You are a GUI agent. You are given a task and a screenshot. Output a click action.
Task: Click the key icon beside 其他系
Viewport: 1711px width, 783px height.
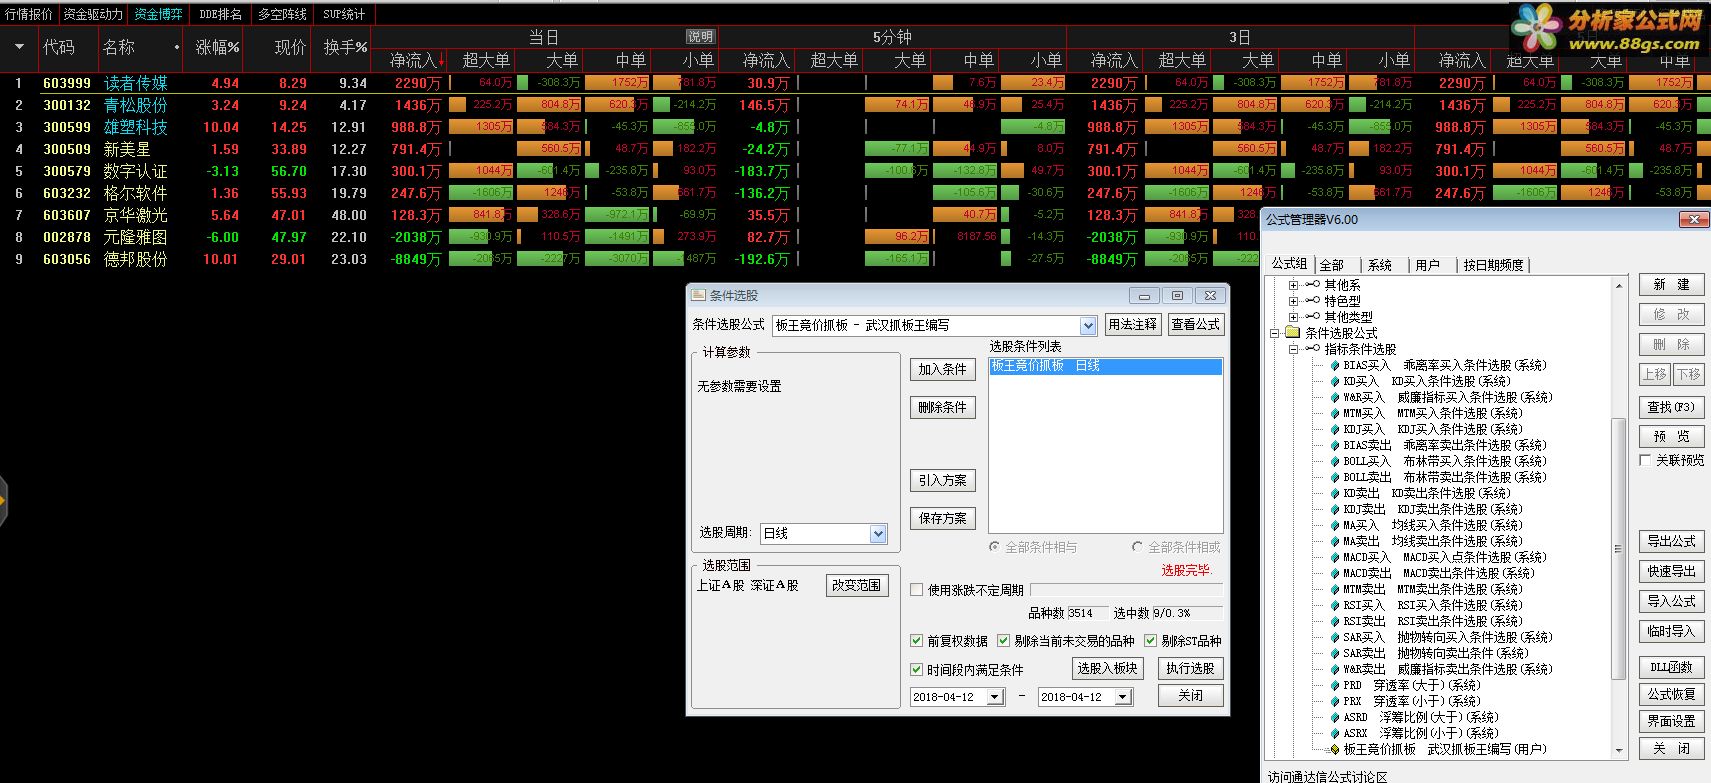pos(1312,285)
